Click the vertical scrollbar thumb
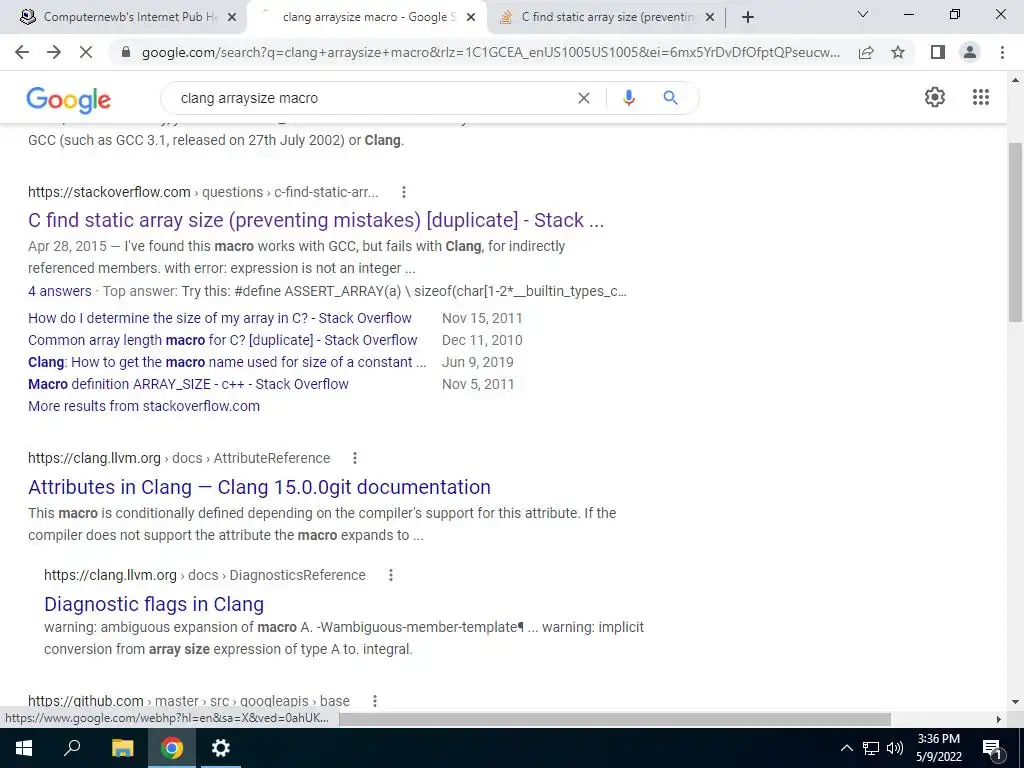The width and height of the screenshot is (1024, 768). (1015, 232)
